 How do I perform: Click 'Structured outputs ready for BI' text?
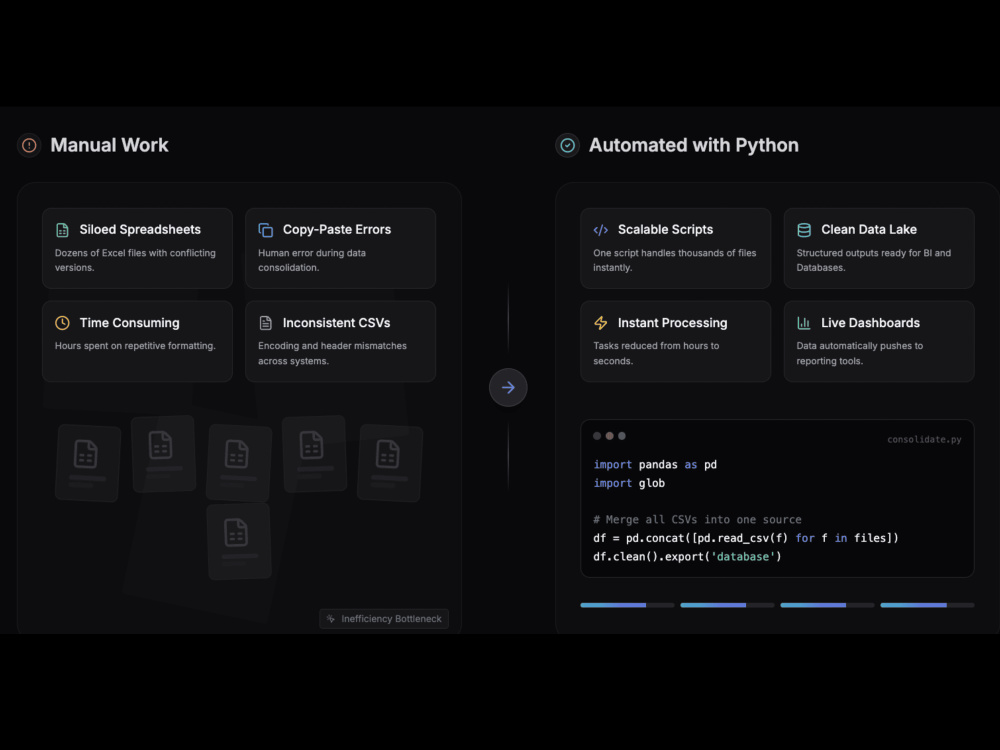874,260
